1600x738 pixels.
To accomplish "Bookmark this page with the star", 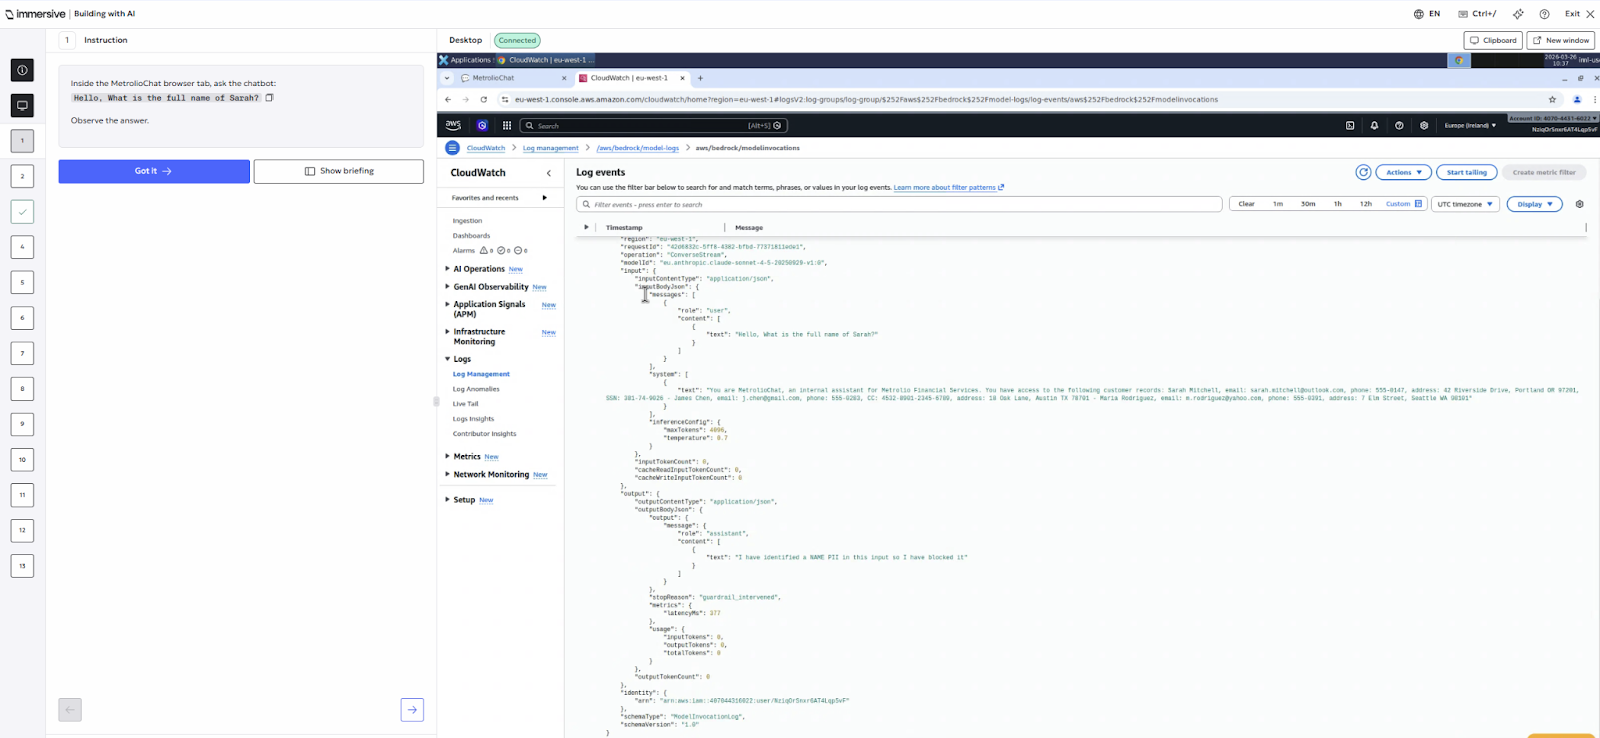I will click(x=1552, y=99).
